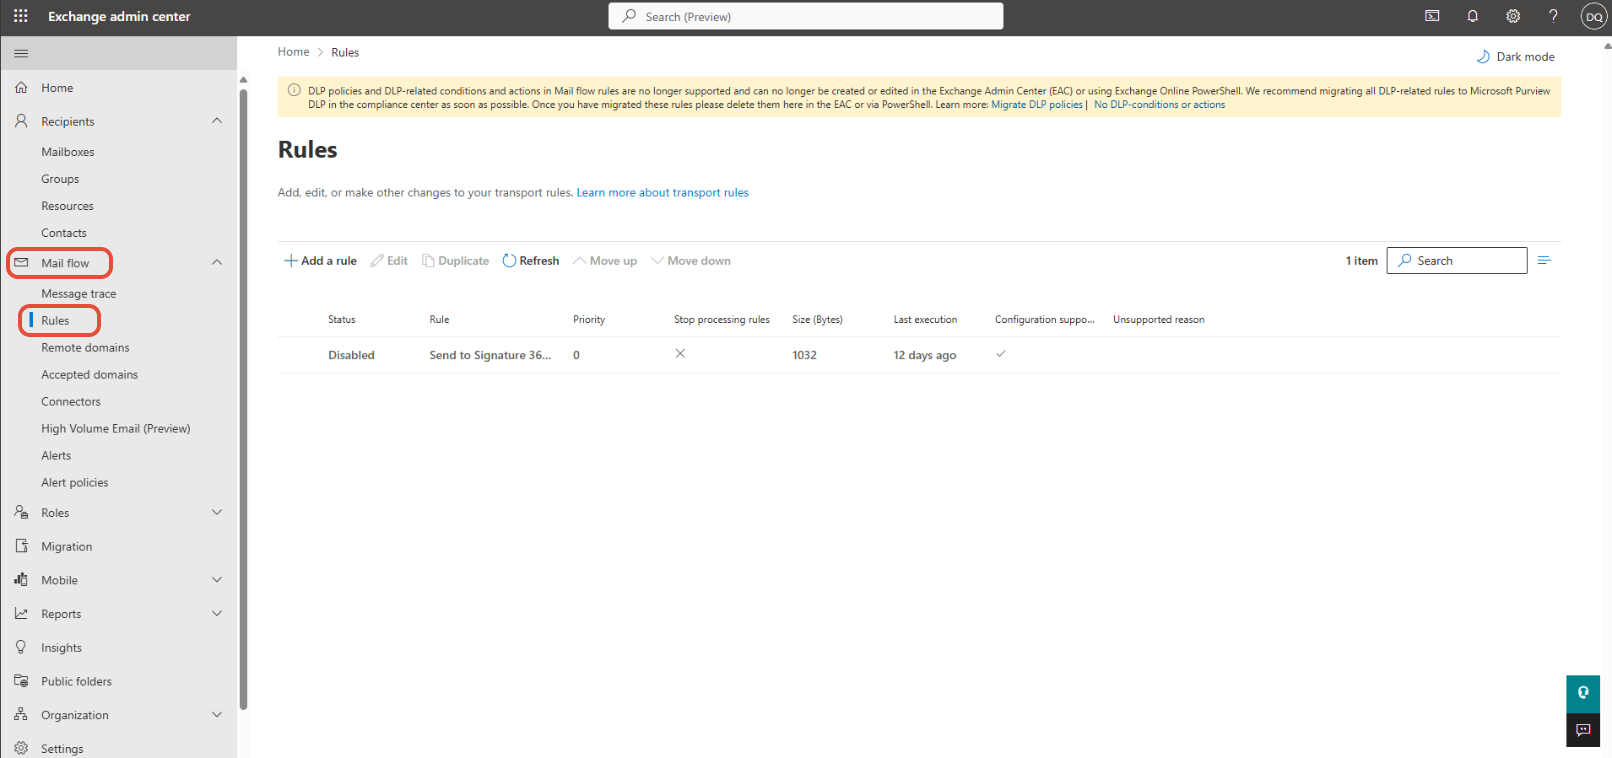Open Migrate DLP policies link
1612x758 pixels.
(1037, 105)
